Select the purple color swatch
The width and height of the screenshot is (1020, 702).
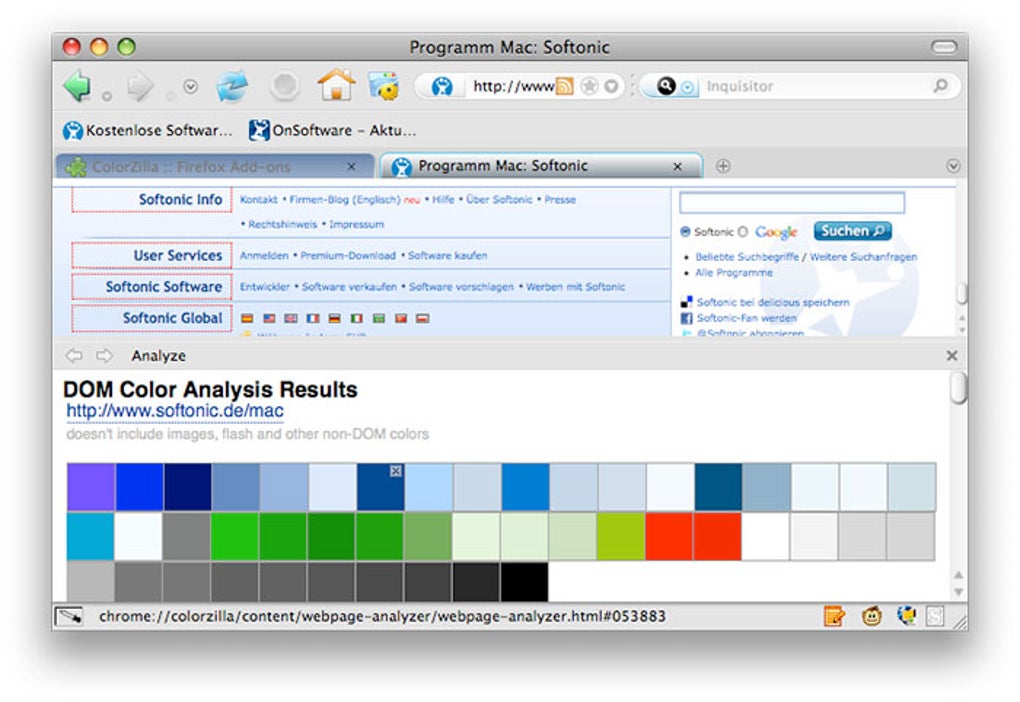(x=91, y=487)
